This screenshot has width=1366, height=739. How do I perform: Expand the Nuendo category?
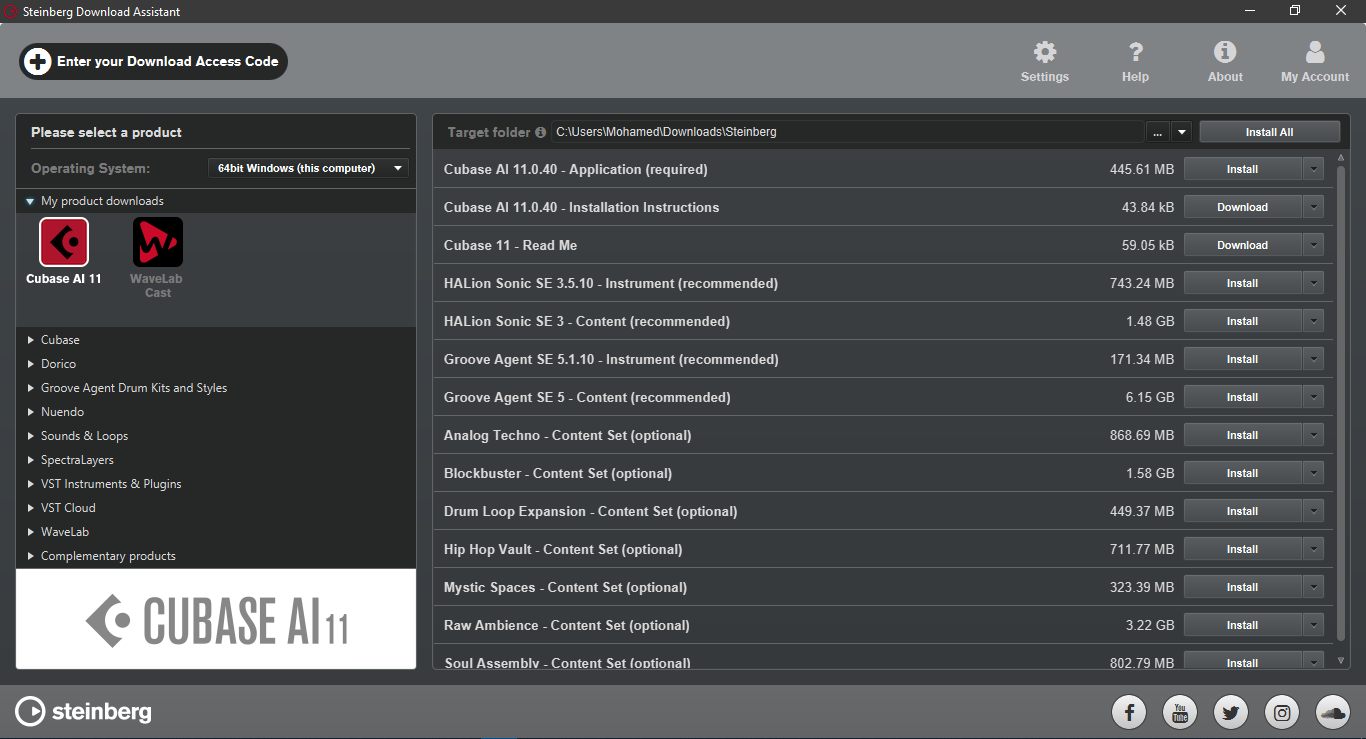(x=31, y=412)
